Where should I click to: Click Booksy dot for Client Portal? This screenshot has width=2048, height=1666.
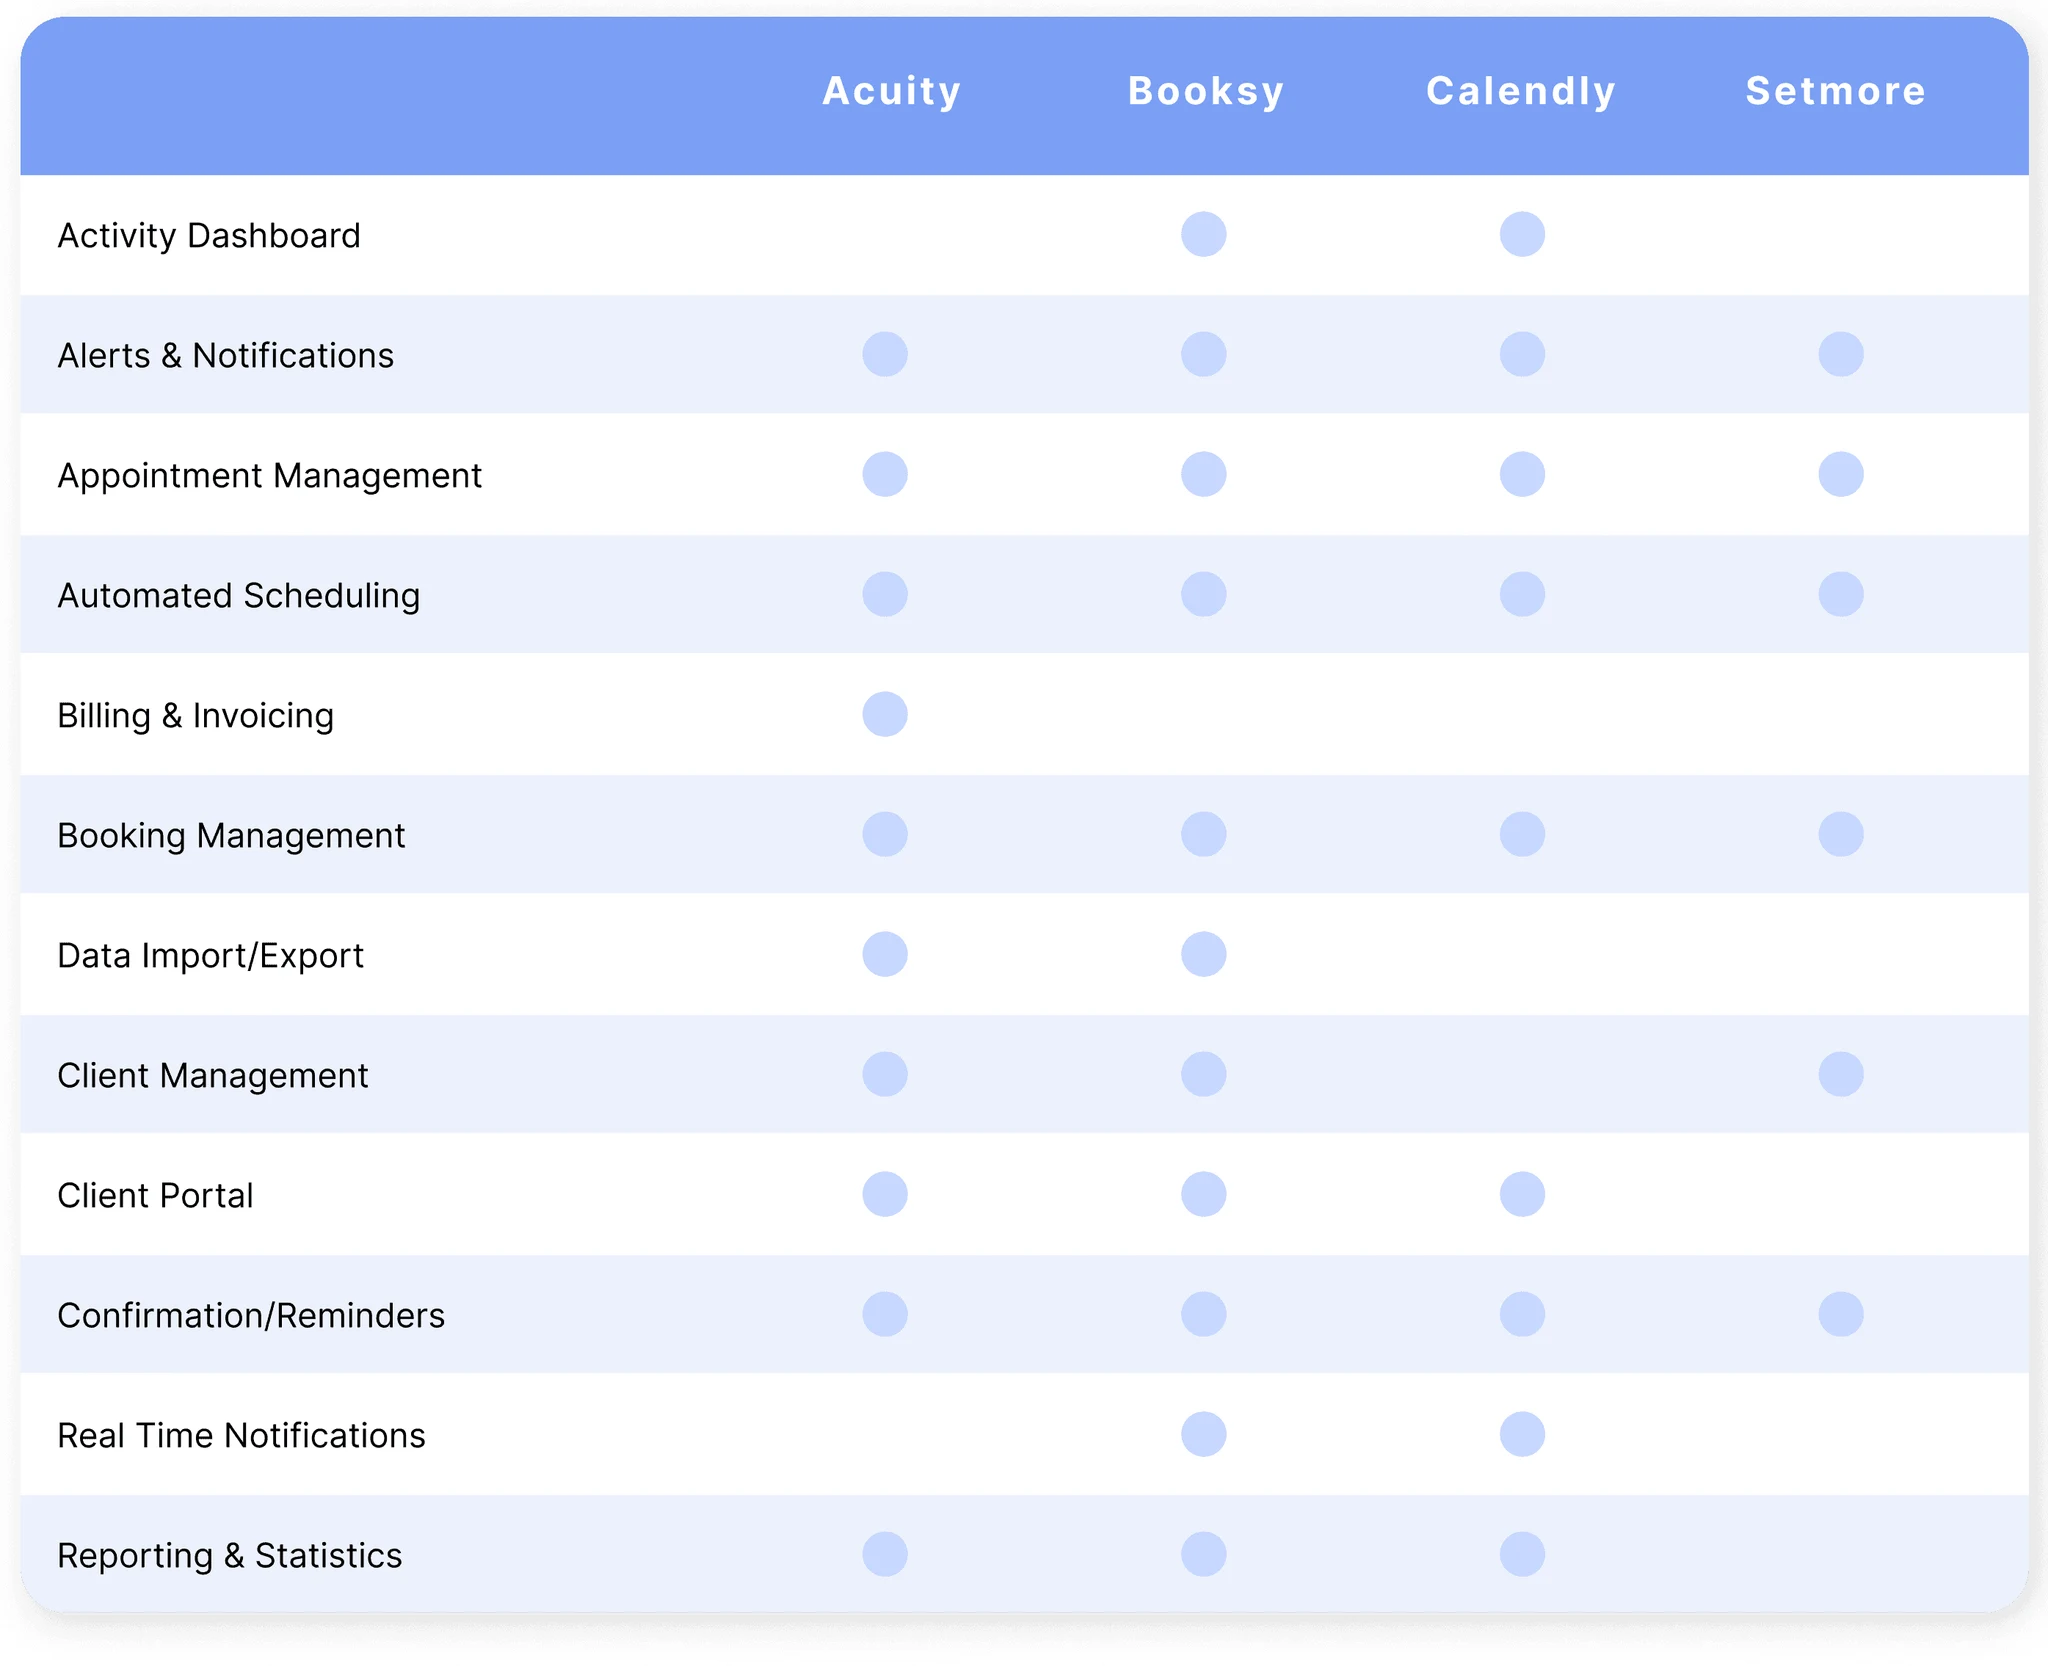pos(1204,1194)
